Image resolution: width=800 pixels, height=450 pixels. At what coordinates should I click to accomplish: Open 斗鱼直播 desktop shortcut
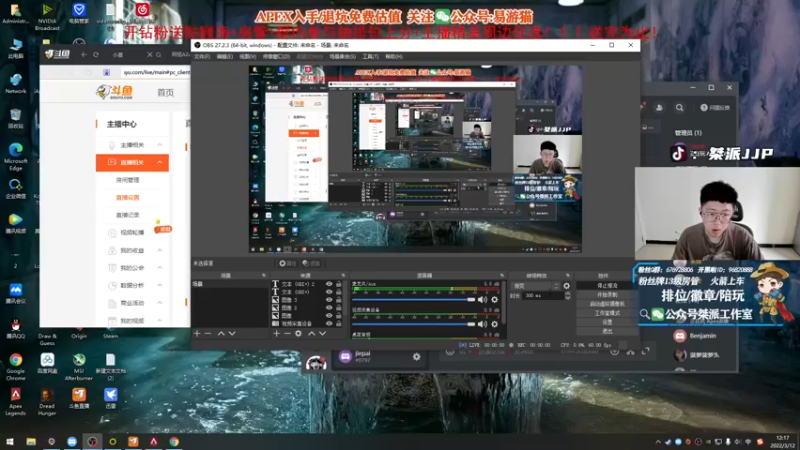pos(79,398)
